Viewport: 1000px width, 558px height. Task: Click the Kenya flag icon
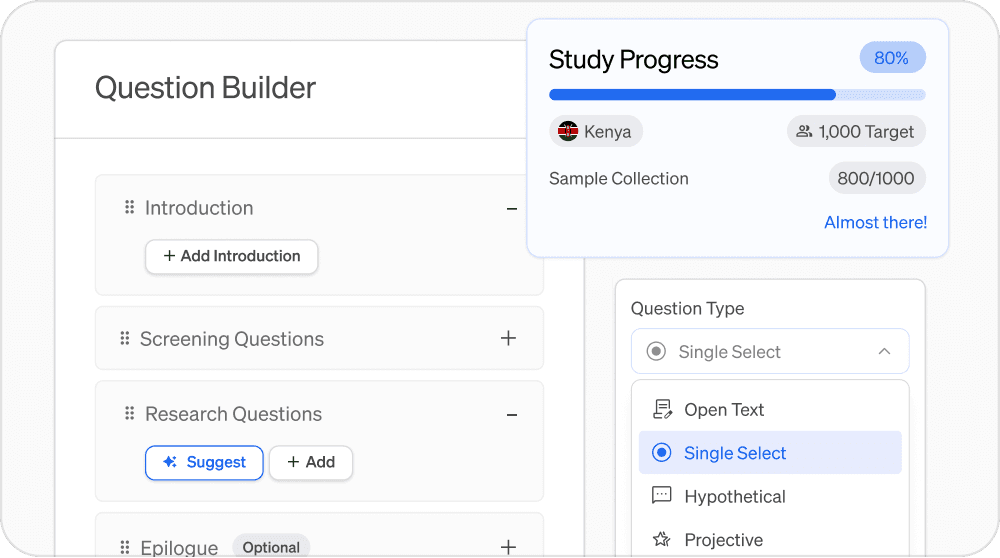[x=569, y=132]
